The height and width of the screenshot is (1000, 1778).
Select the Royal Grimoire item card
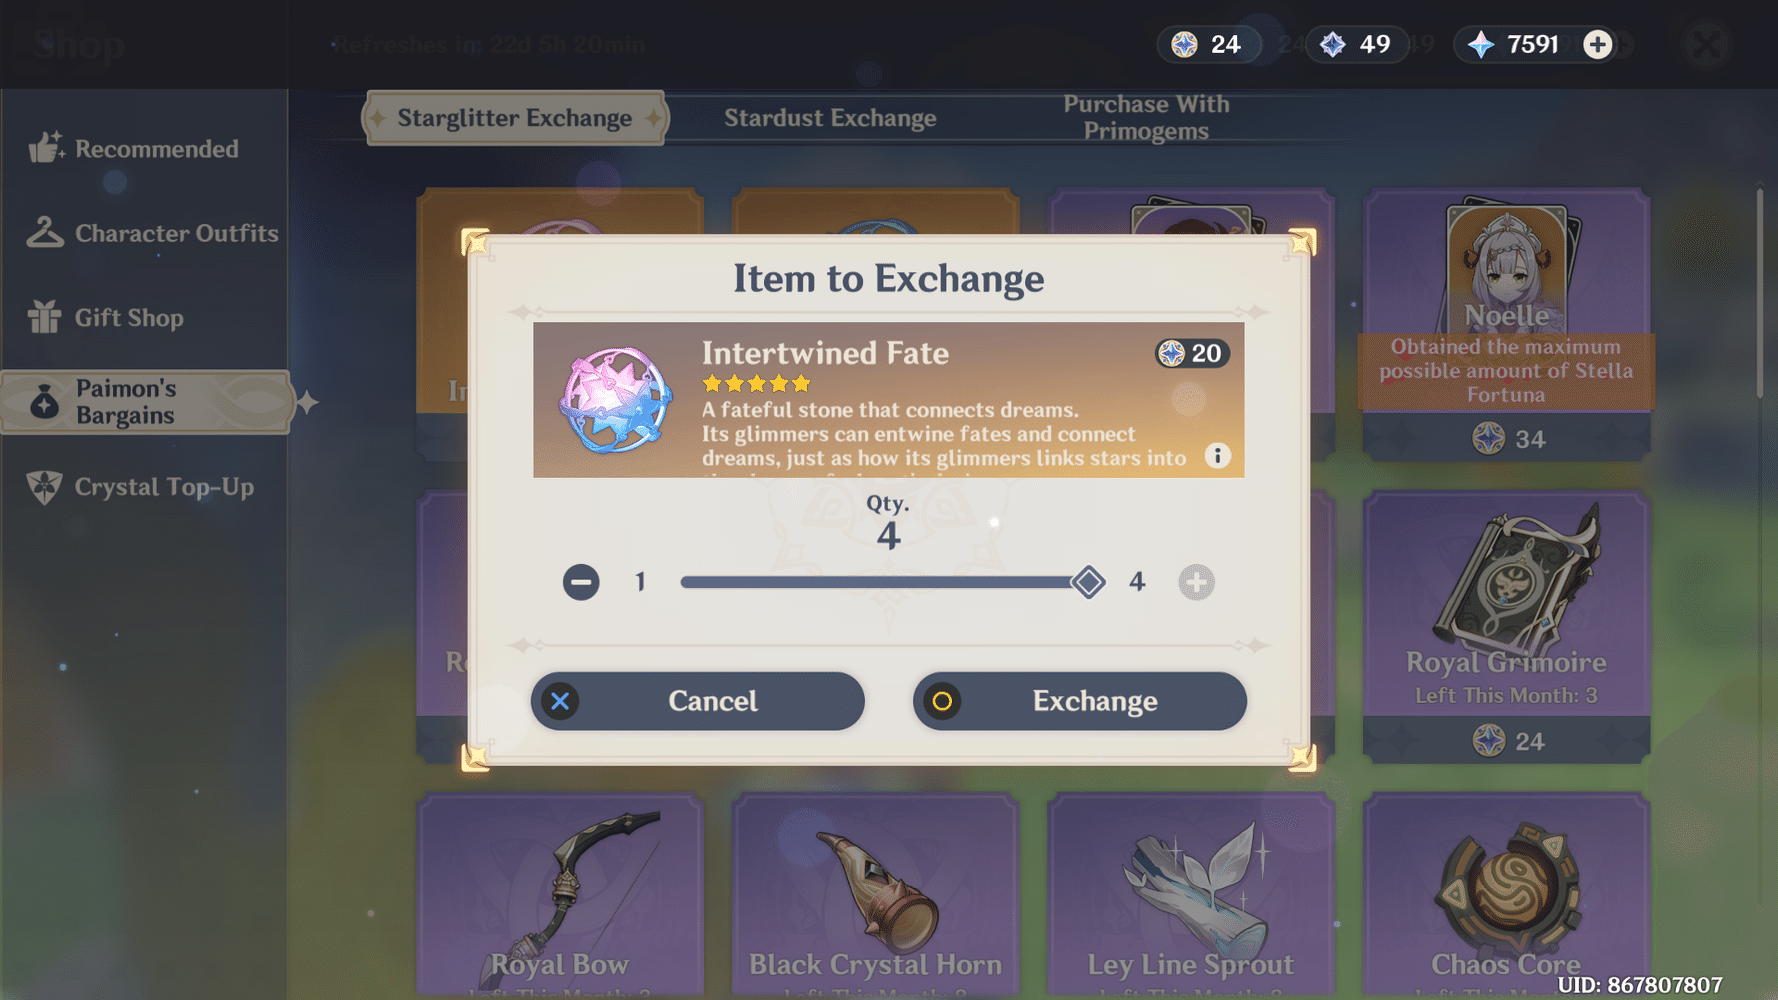pyautogui.click(x=1506, y=628)
